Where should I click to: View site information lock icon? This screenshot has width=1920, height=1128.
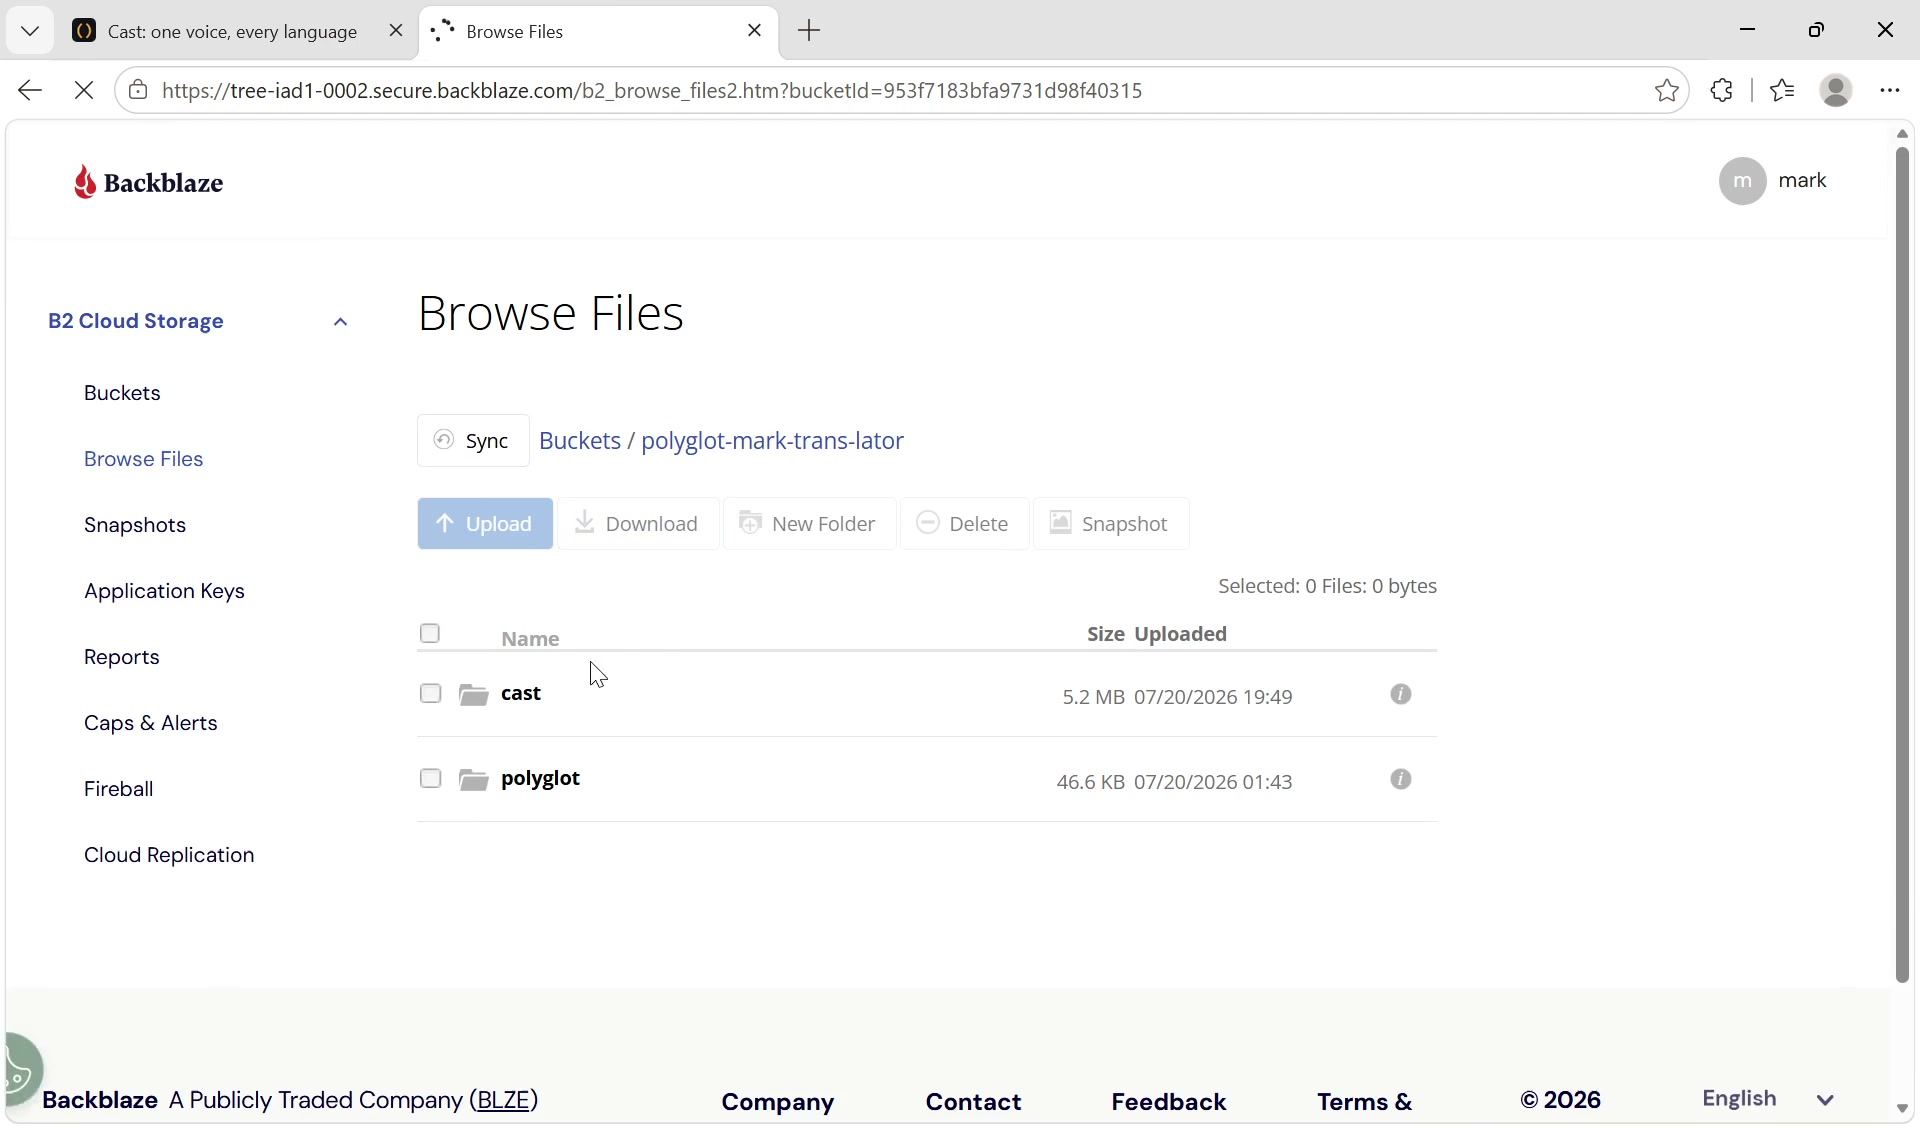[x=138, y=90]
